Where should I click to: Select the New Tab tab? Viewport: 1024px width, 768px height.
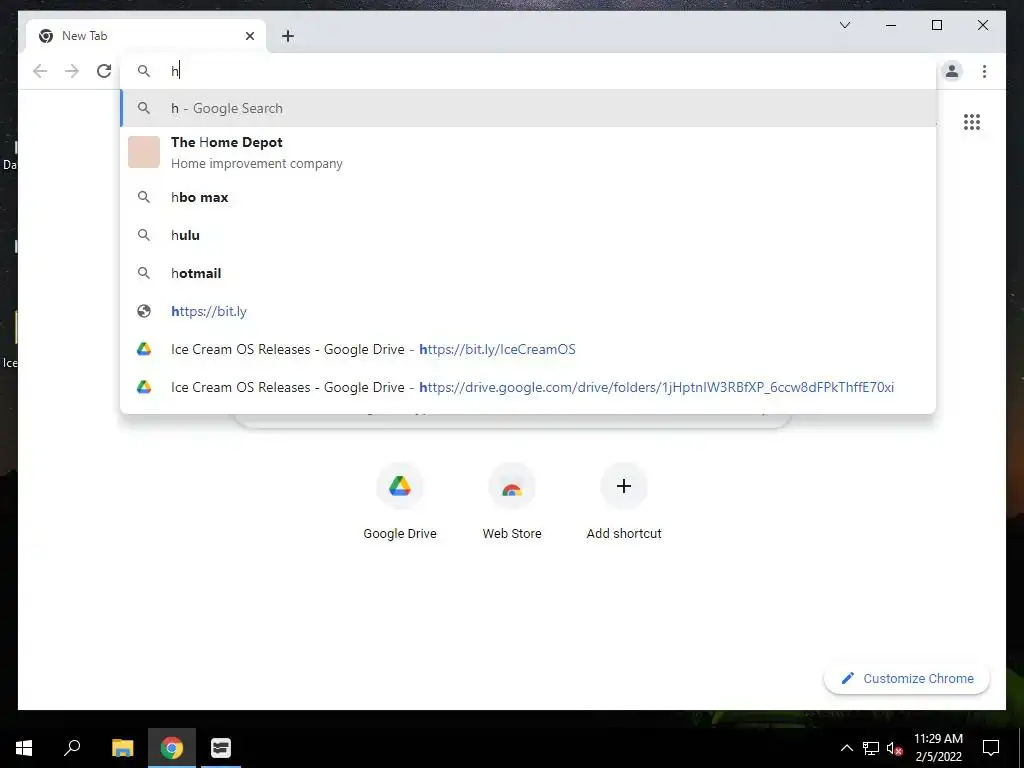(x=146, y=36)
